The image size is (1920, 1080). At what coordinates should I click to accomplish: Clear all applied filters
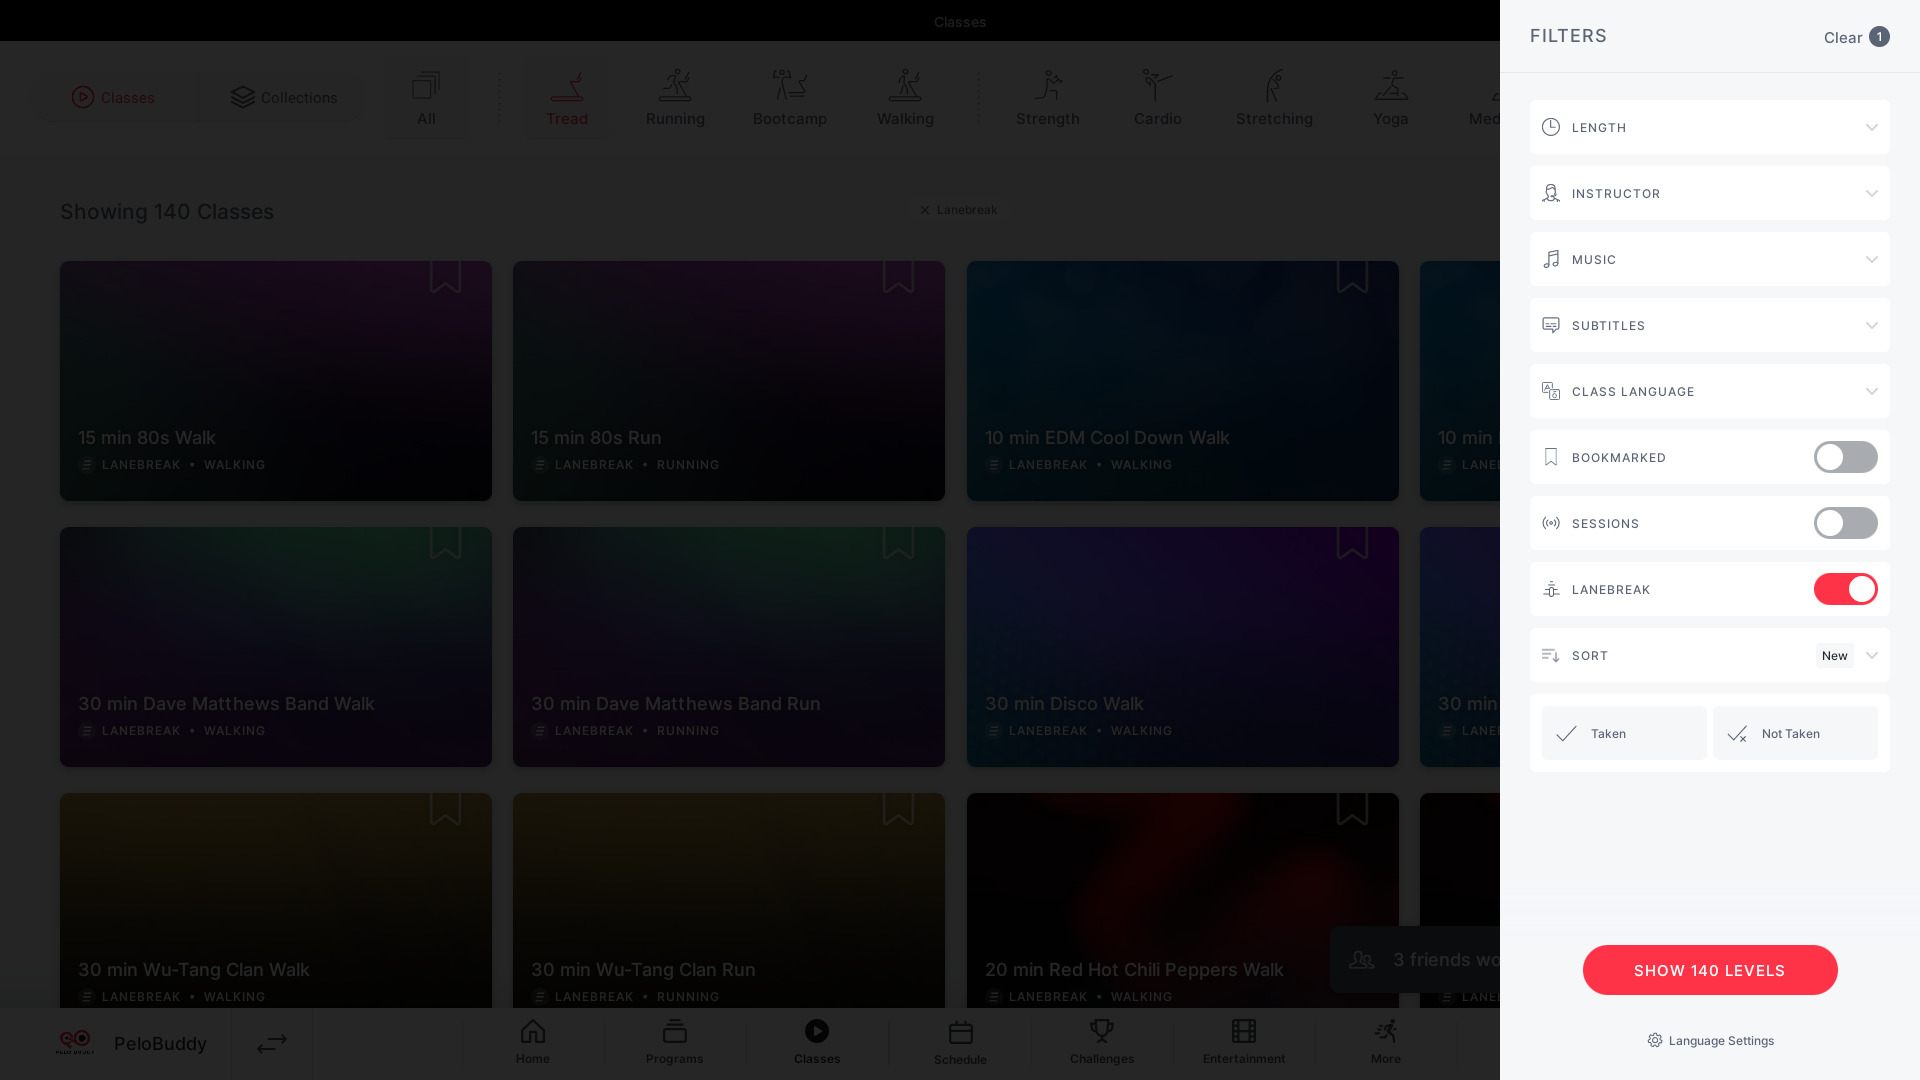pos(1856,37)
